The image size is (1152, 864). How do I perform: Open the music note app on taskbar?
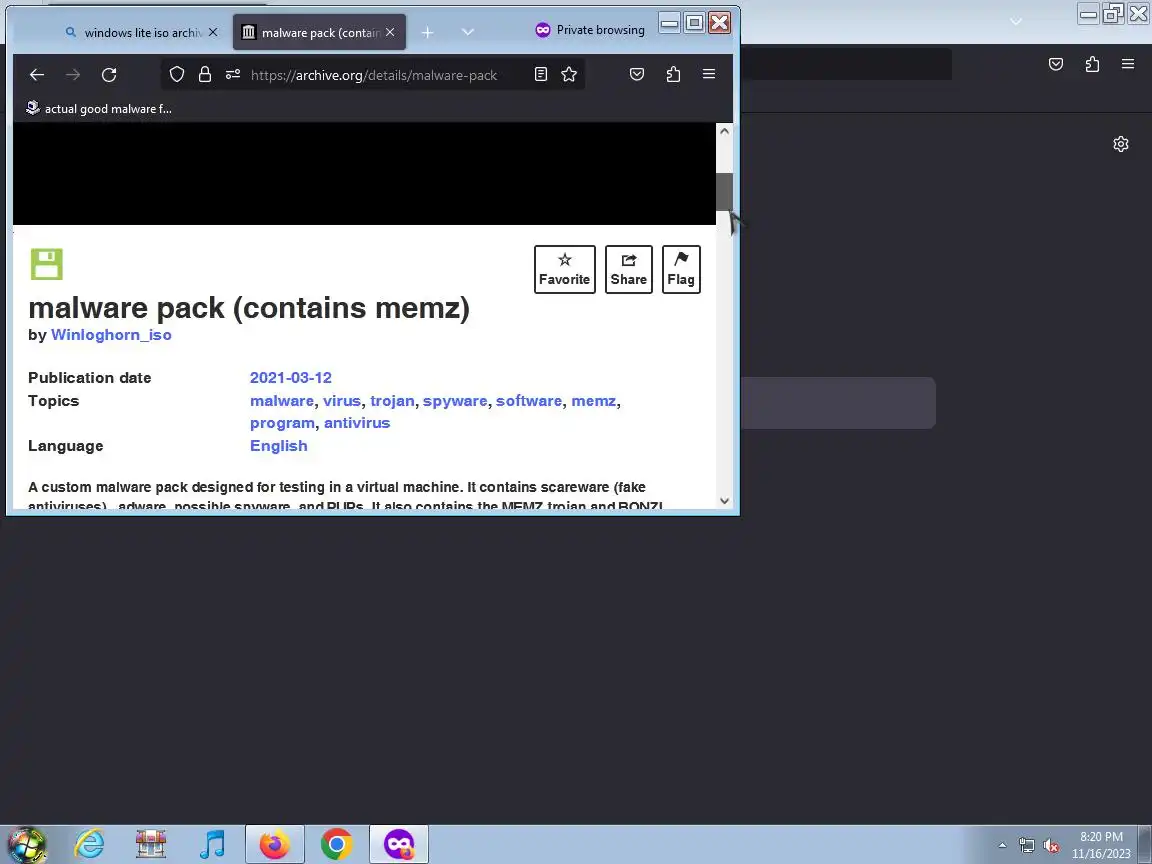pyautogui.click(x=212, y=844)
